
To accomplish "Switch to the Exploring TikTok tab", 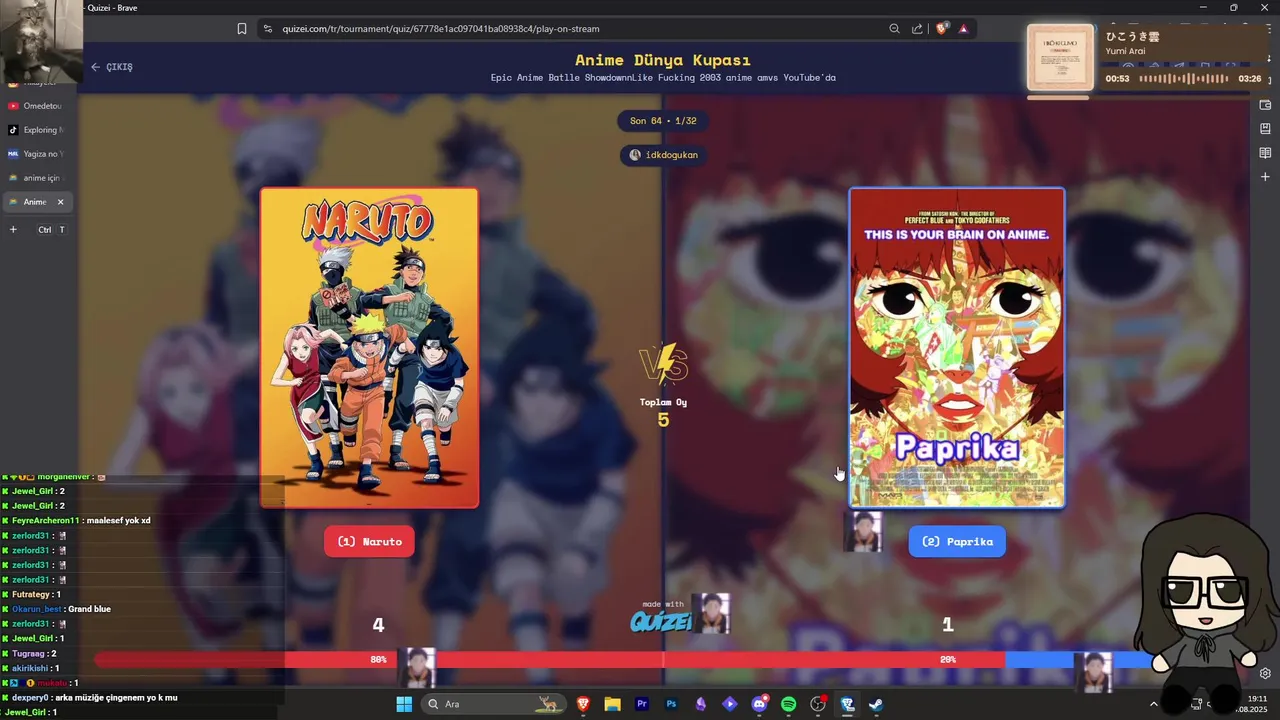I will point(36,130).
